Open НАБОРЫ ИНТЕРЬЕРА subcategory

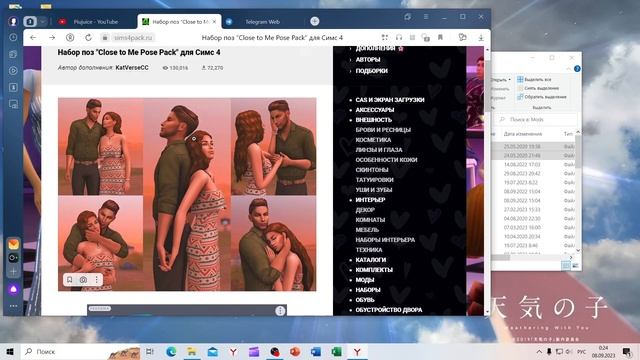(x=385, y=240)
